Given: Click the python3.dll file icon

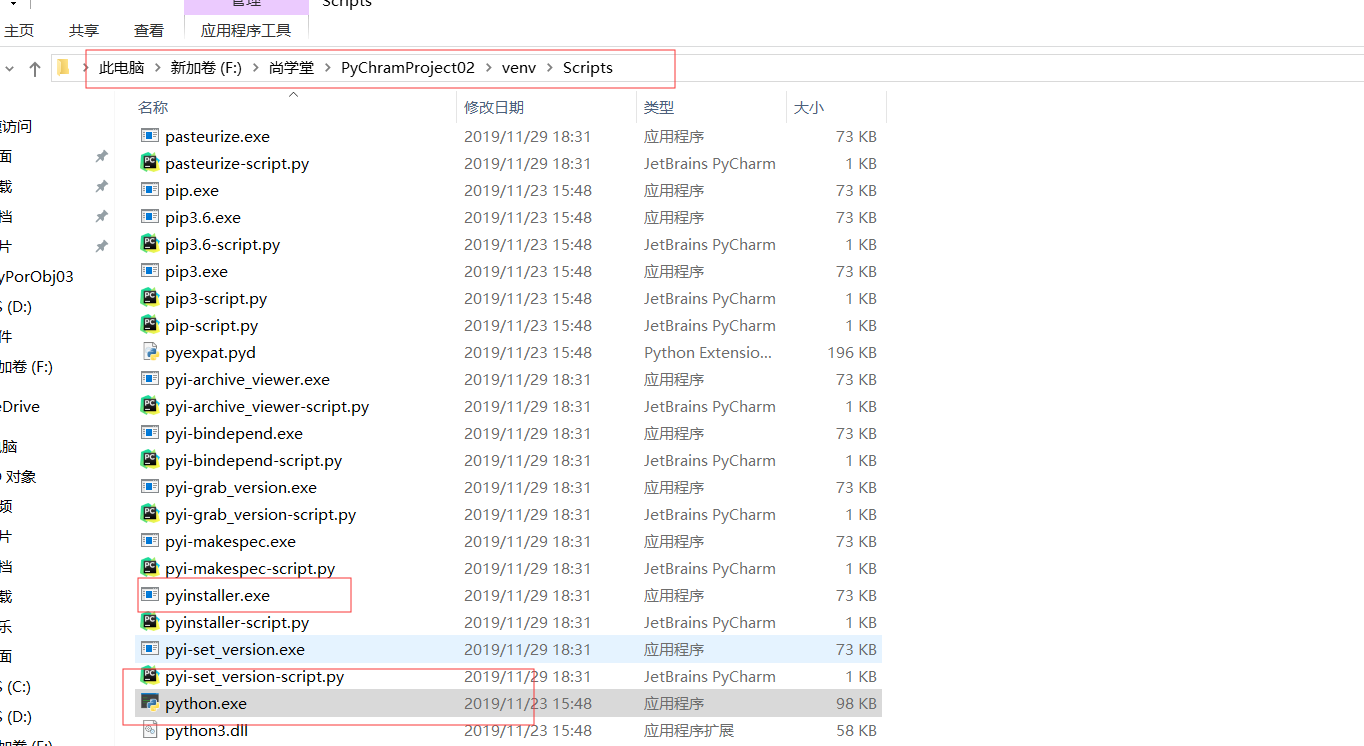Looking at the screenshot, I should (x=150, y=730).
